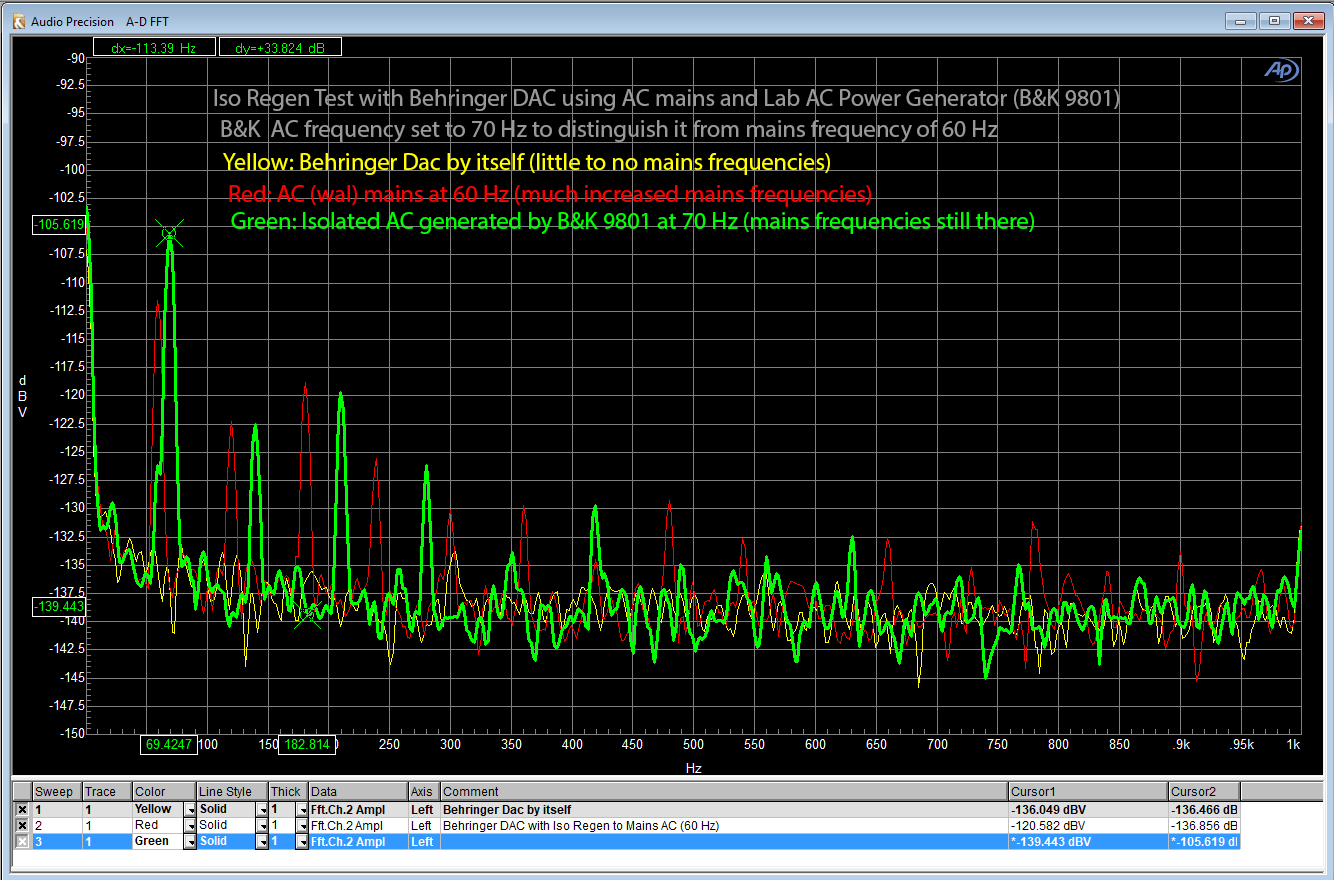Click Fft.Ch.2 Ampl data cell of Red row
The height and width of the screenshot is (880, 1334).
click(358, 825)
